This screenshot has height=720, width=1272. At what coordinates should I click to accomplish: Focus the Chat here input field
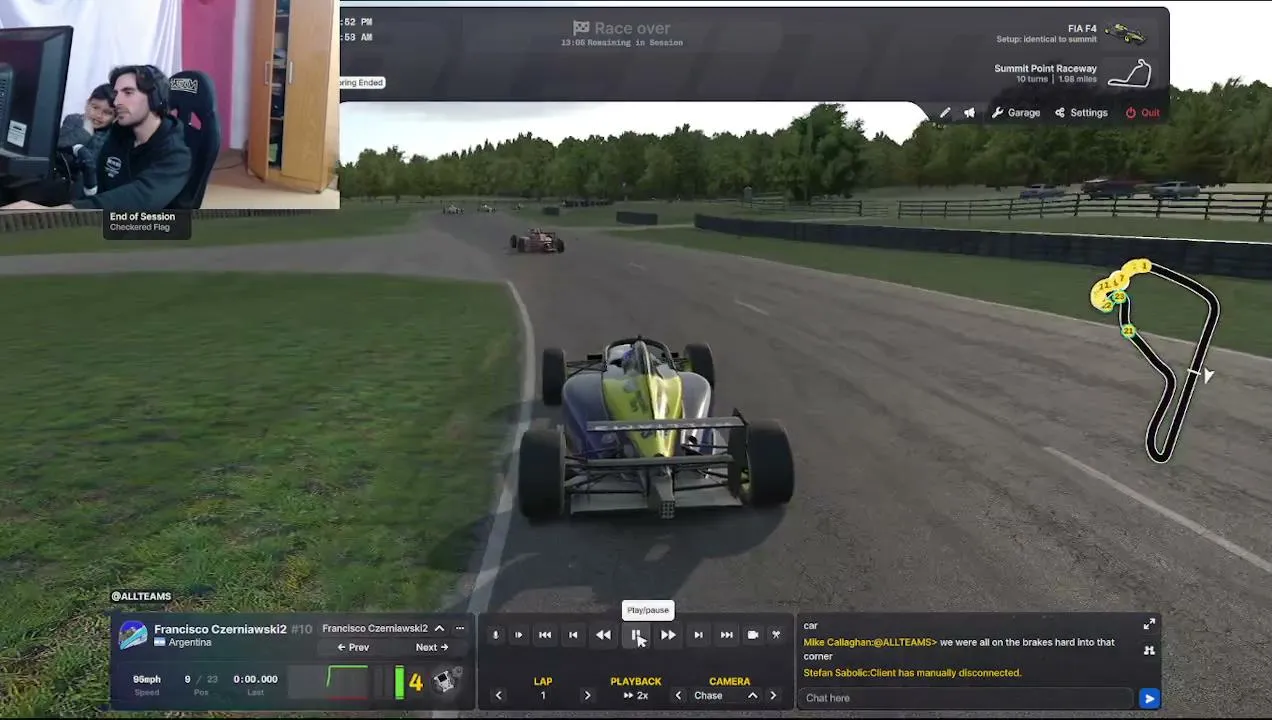click(967, 698)
